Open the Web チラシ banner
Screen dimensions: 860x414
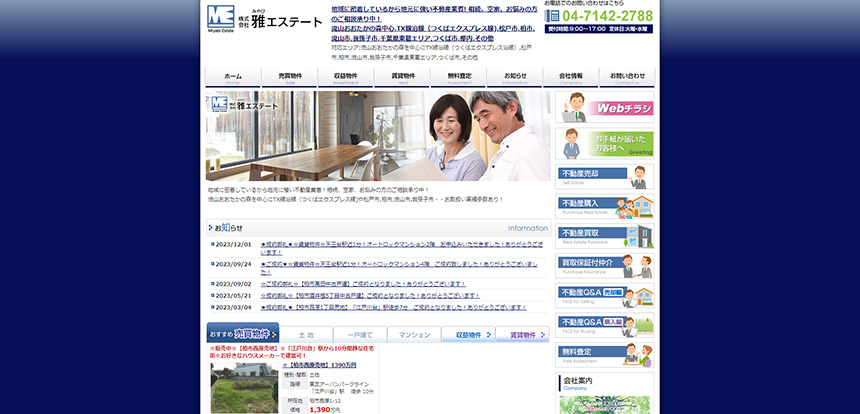(x=604, y=107)
